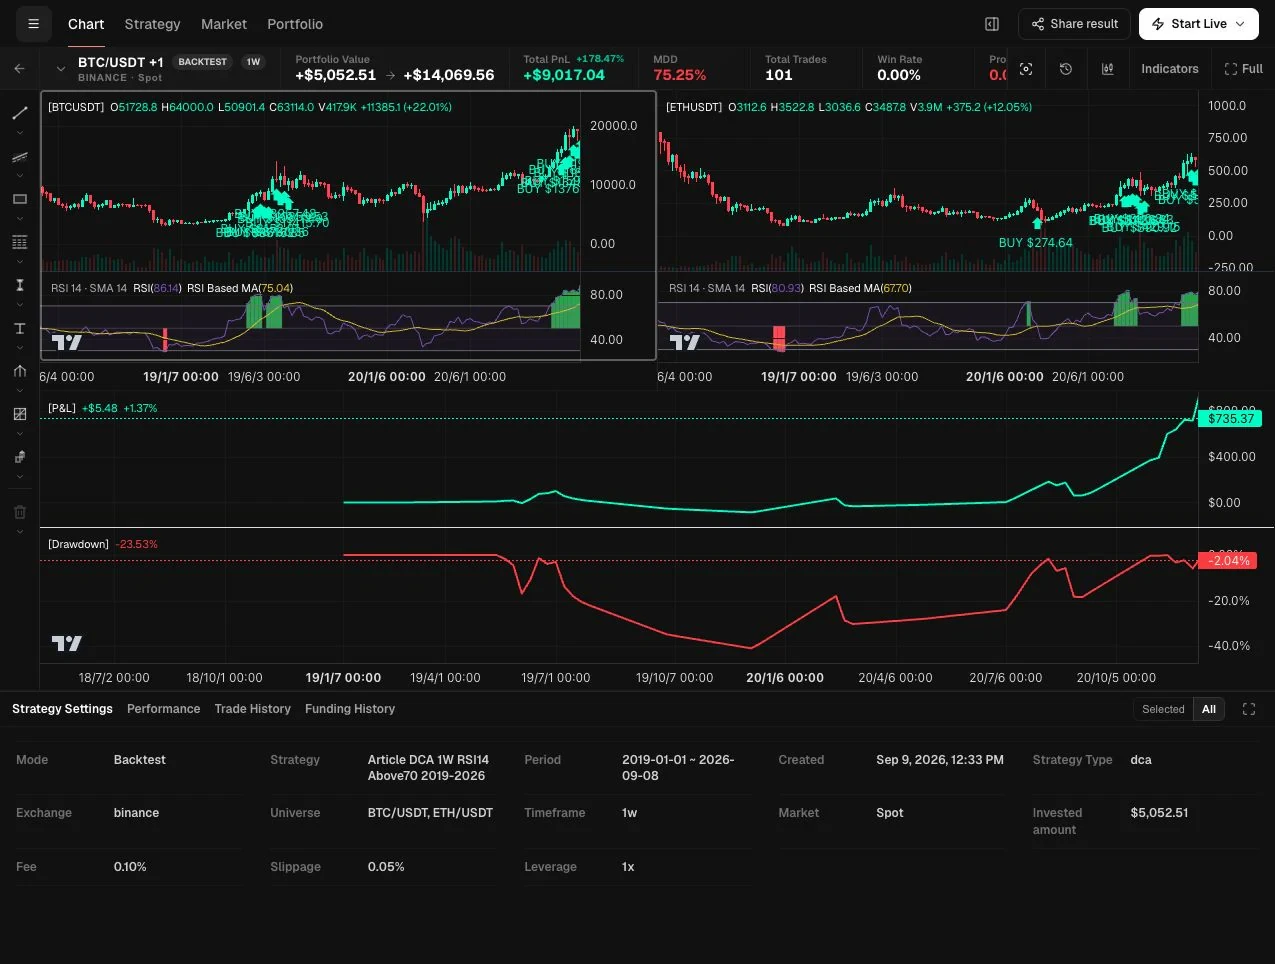Screen dimensions: 1275x964
Task: Open the Market tab
Action: click(x=224, y=24)
